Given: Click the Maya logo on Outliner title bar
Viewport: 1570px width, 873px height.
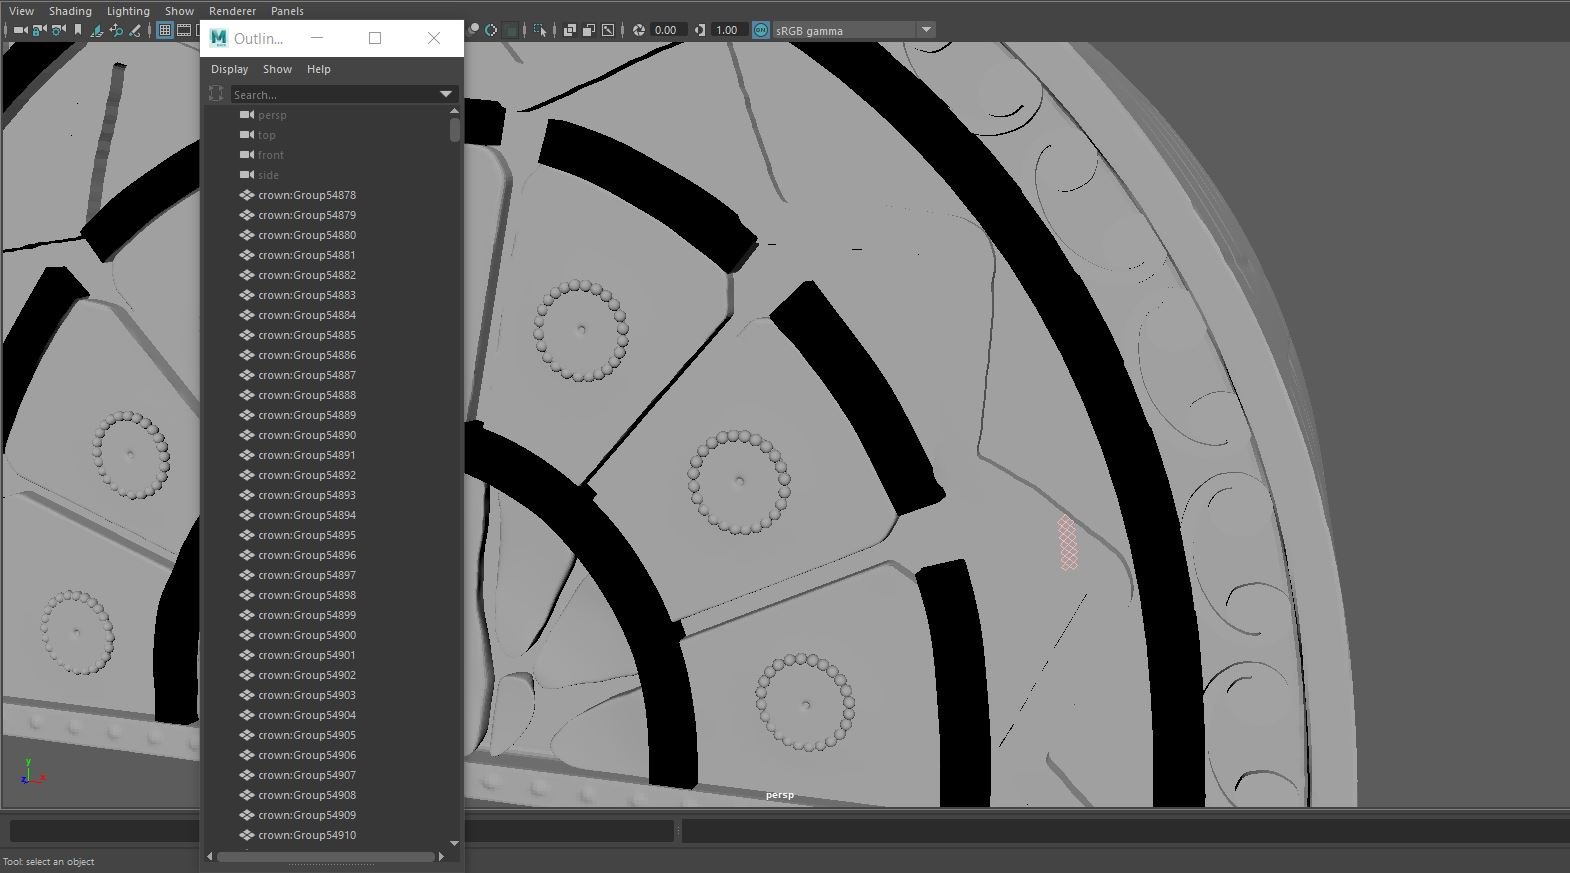Looking at the screenshot, I should (x=218, y=38).
